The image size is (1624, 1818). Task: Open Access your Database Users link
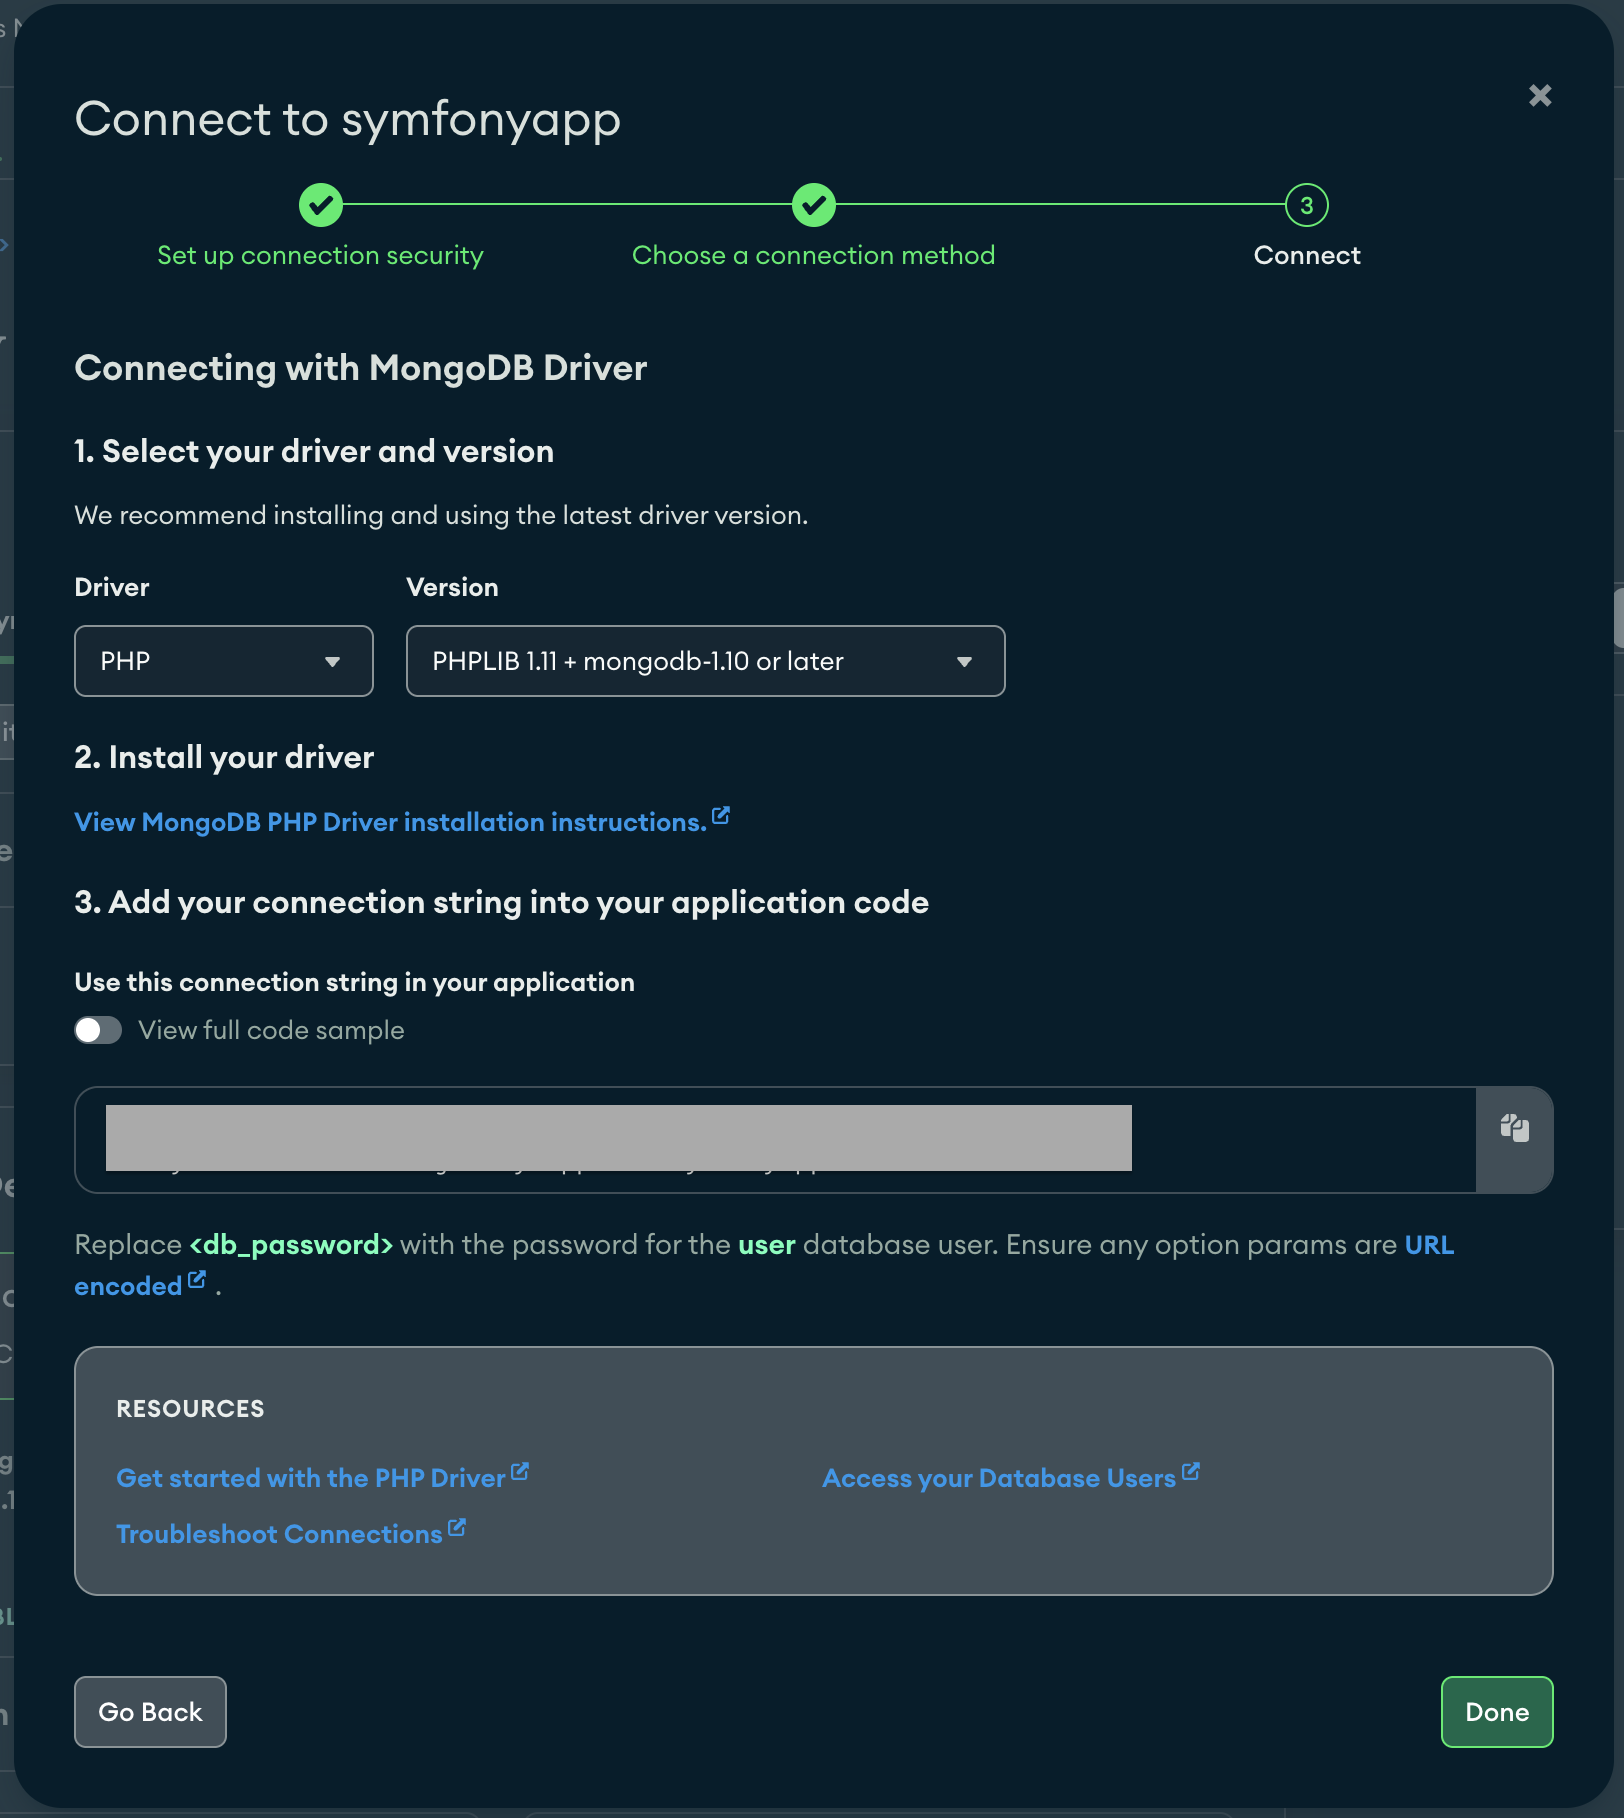point(1010,1477)
